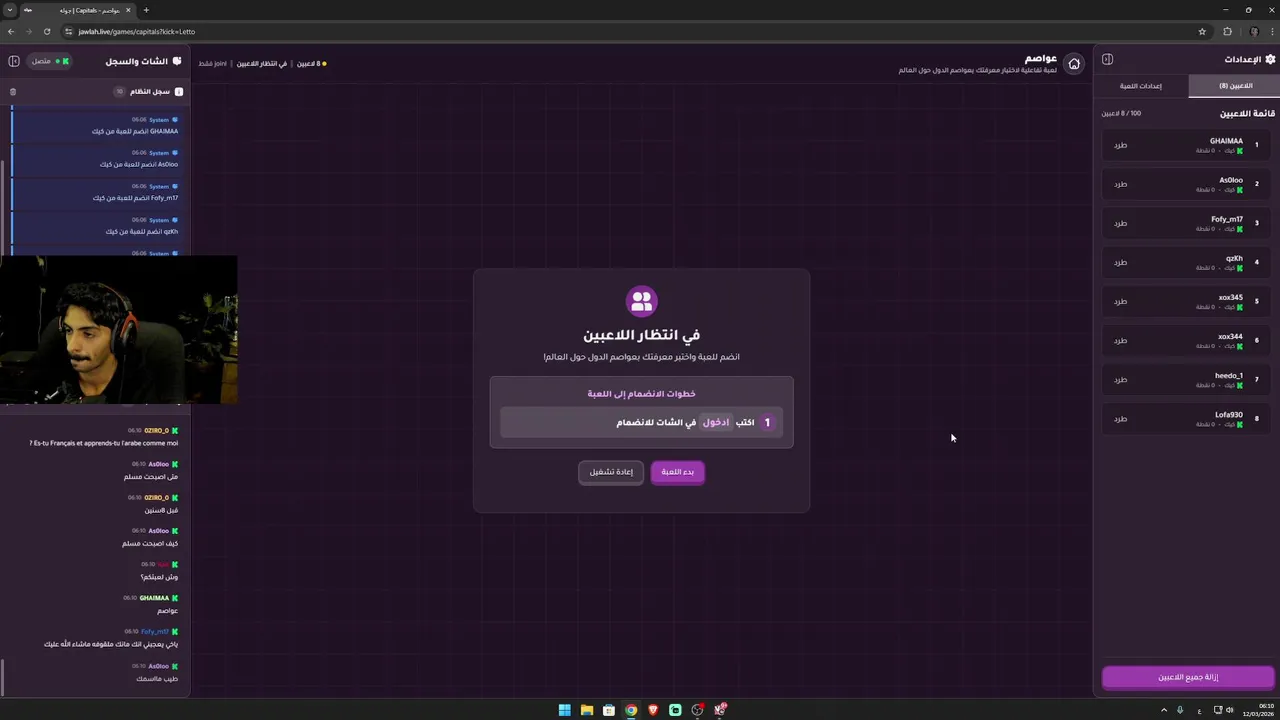The width and height of the screenshot is (1280, 720).
Task: Click the chat panel scrollbar
Action: click(3, 676)
